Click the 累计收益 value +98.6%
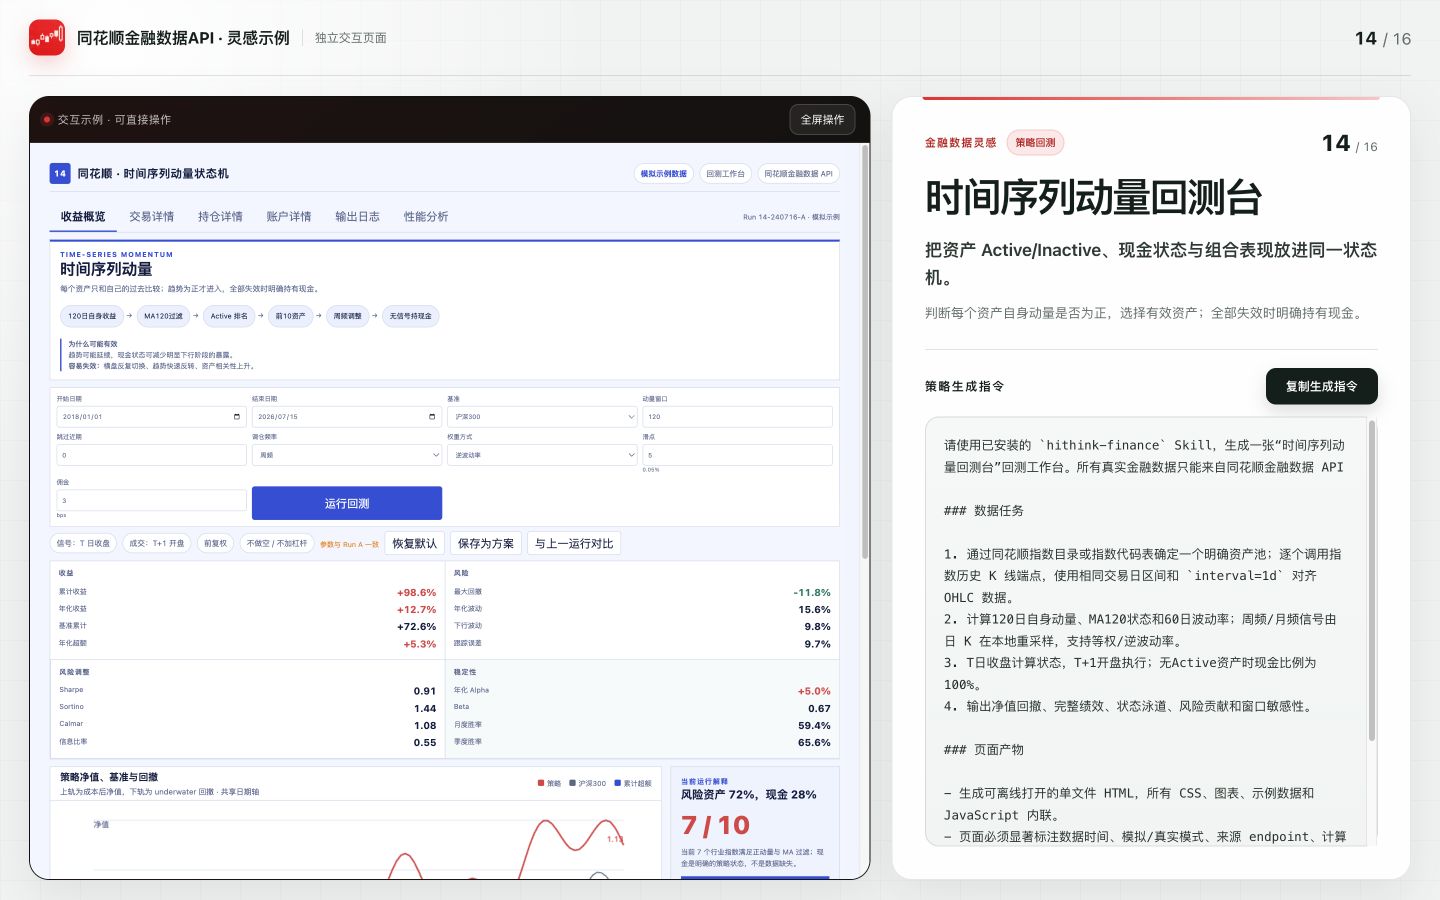This screenshot has width=1440, height=900. tap(416, 592)
